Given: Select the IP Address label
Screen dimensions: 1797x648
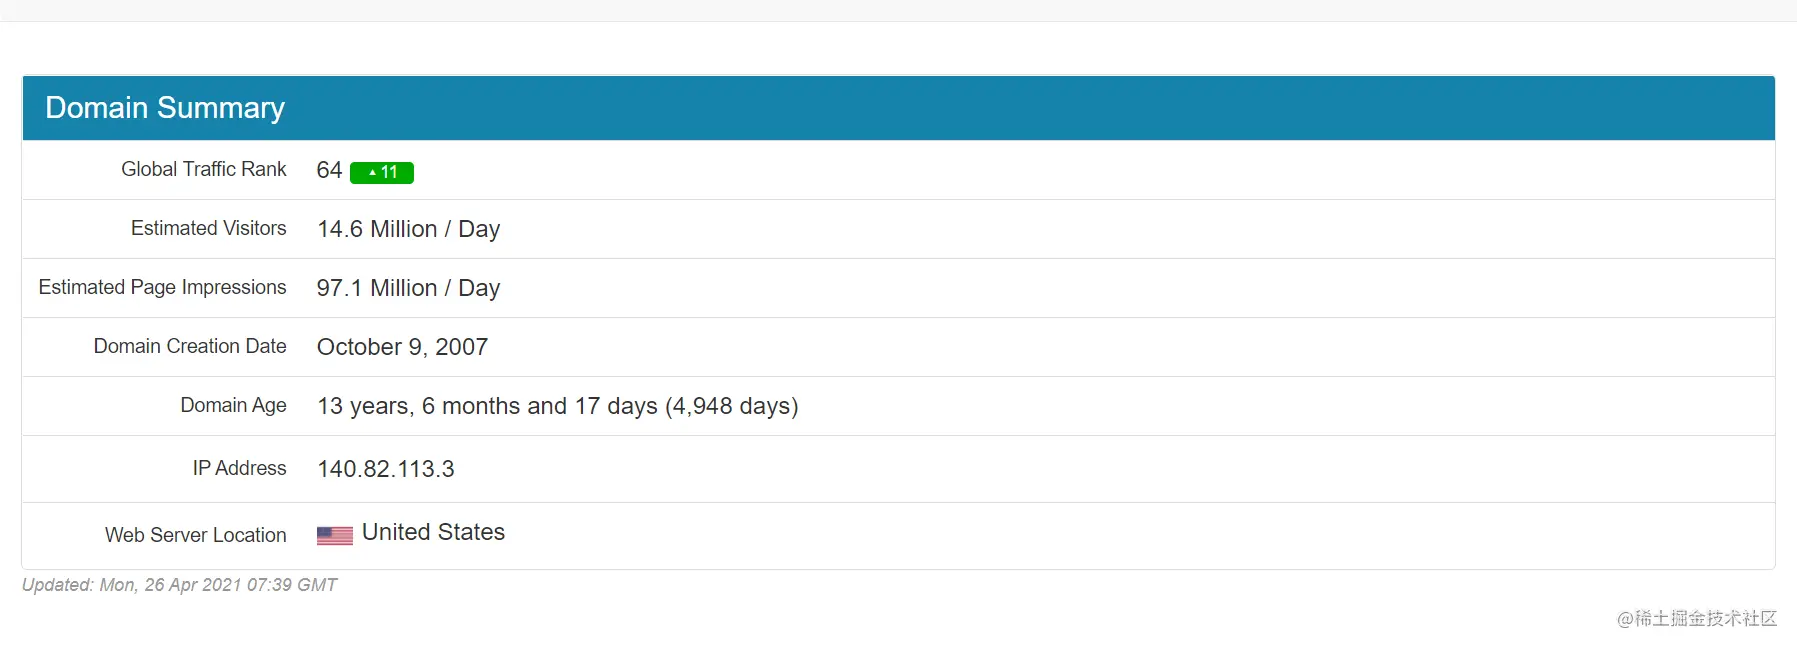Looking at the screenshot, I should (x=239, y=468).
